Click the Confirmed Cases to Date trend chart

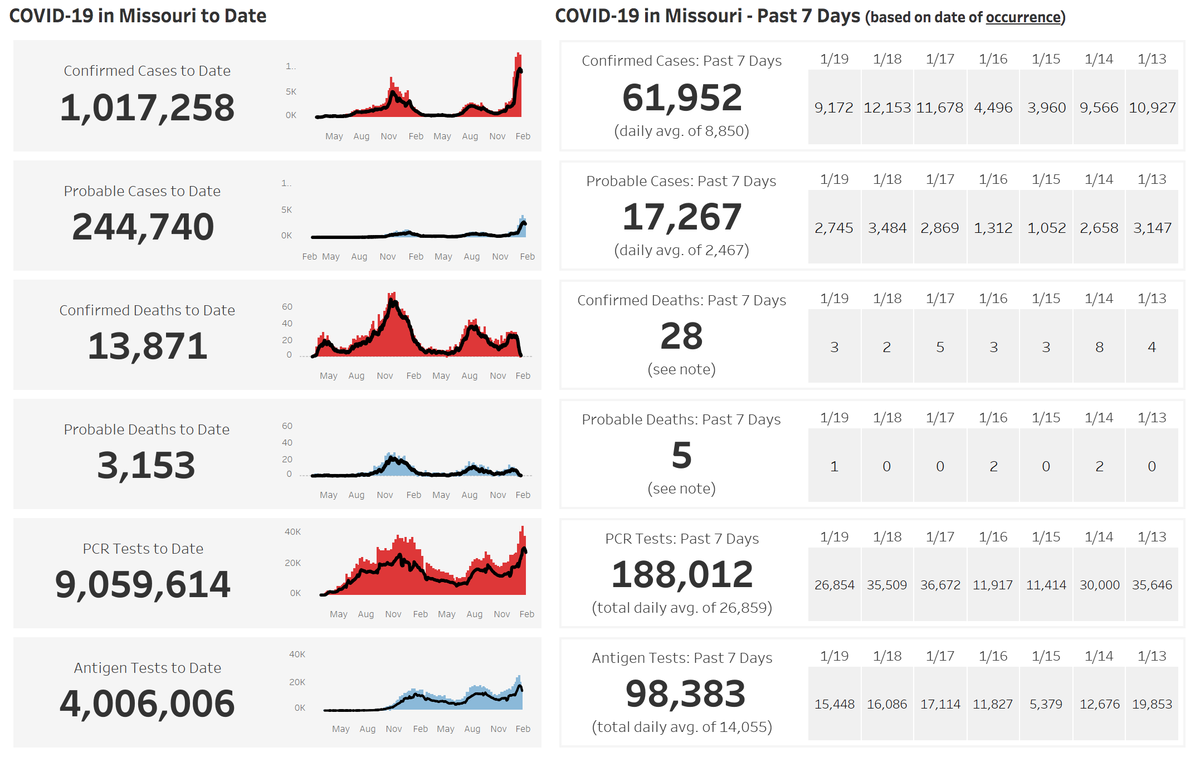tap(420, 95)
